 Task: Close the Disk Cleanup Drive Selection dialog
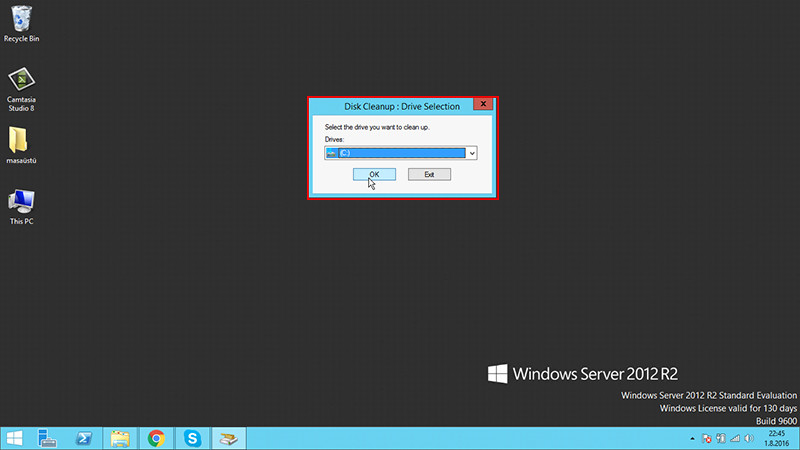tap(484, 104)
